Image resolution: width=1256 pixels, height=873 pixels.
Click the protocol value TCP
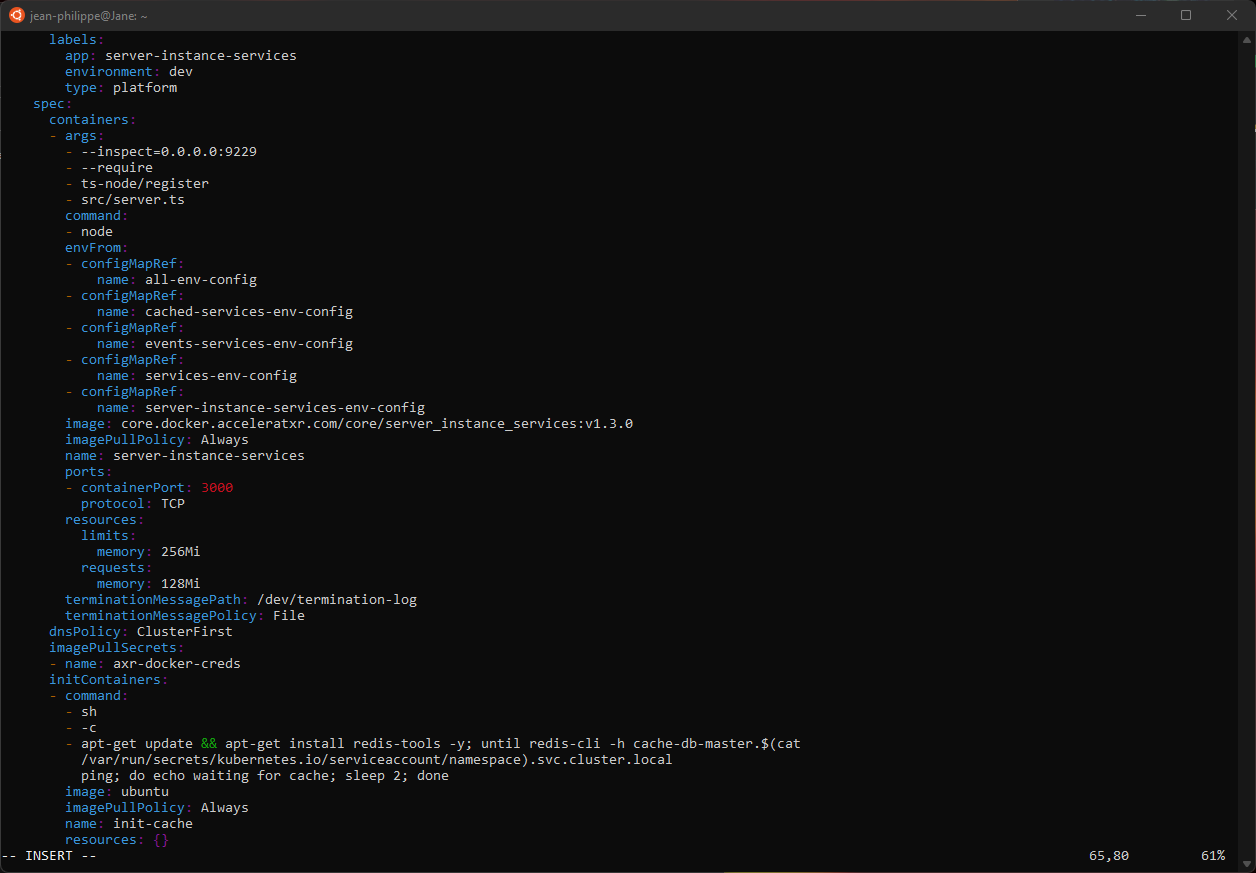173,504
